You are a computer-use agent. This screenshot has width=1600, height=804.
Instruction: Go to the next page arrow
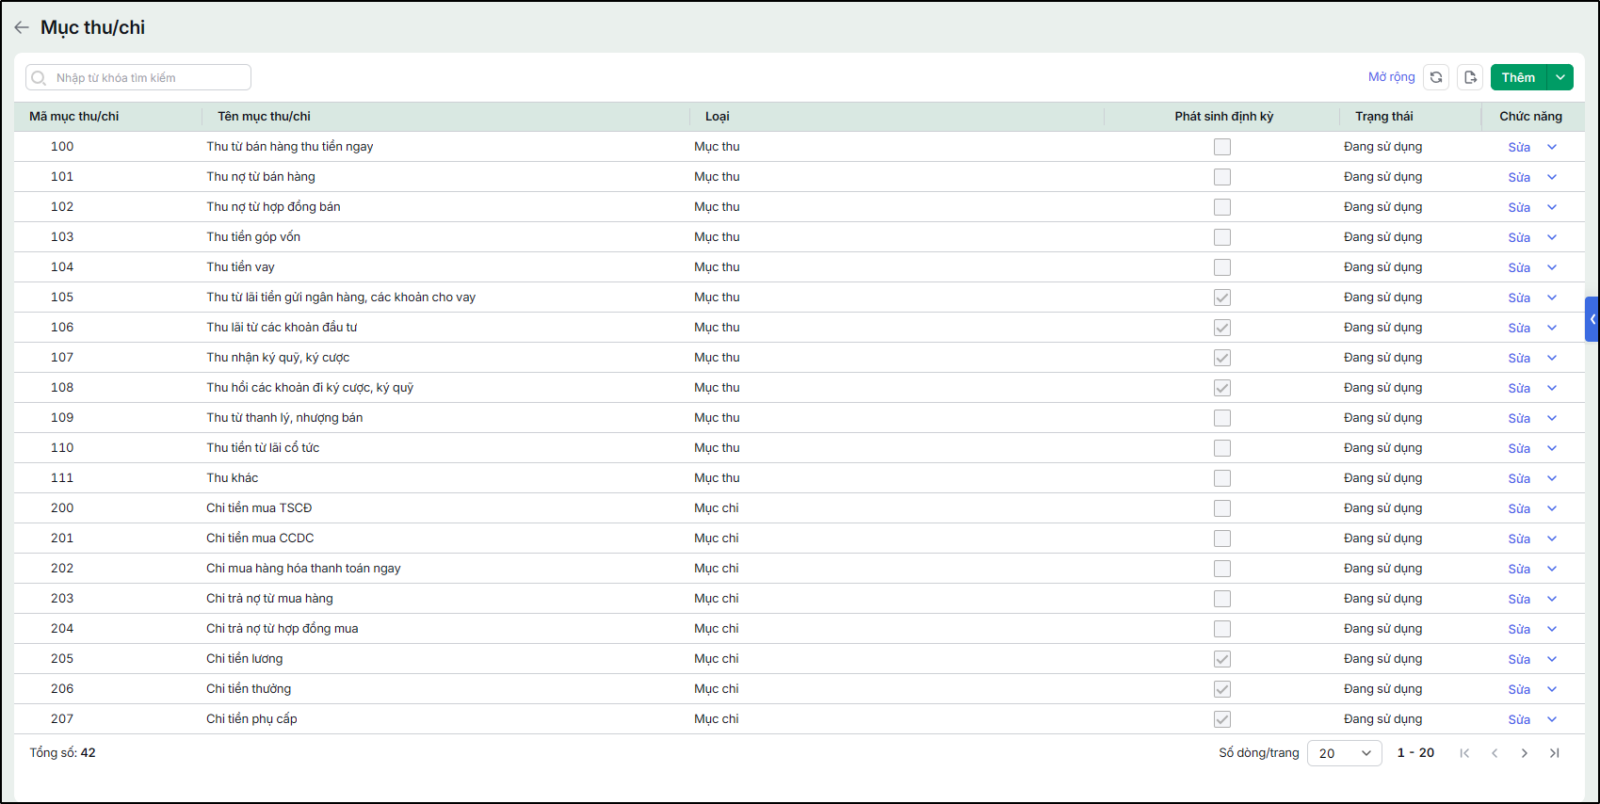1524,753
